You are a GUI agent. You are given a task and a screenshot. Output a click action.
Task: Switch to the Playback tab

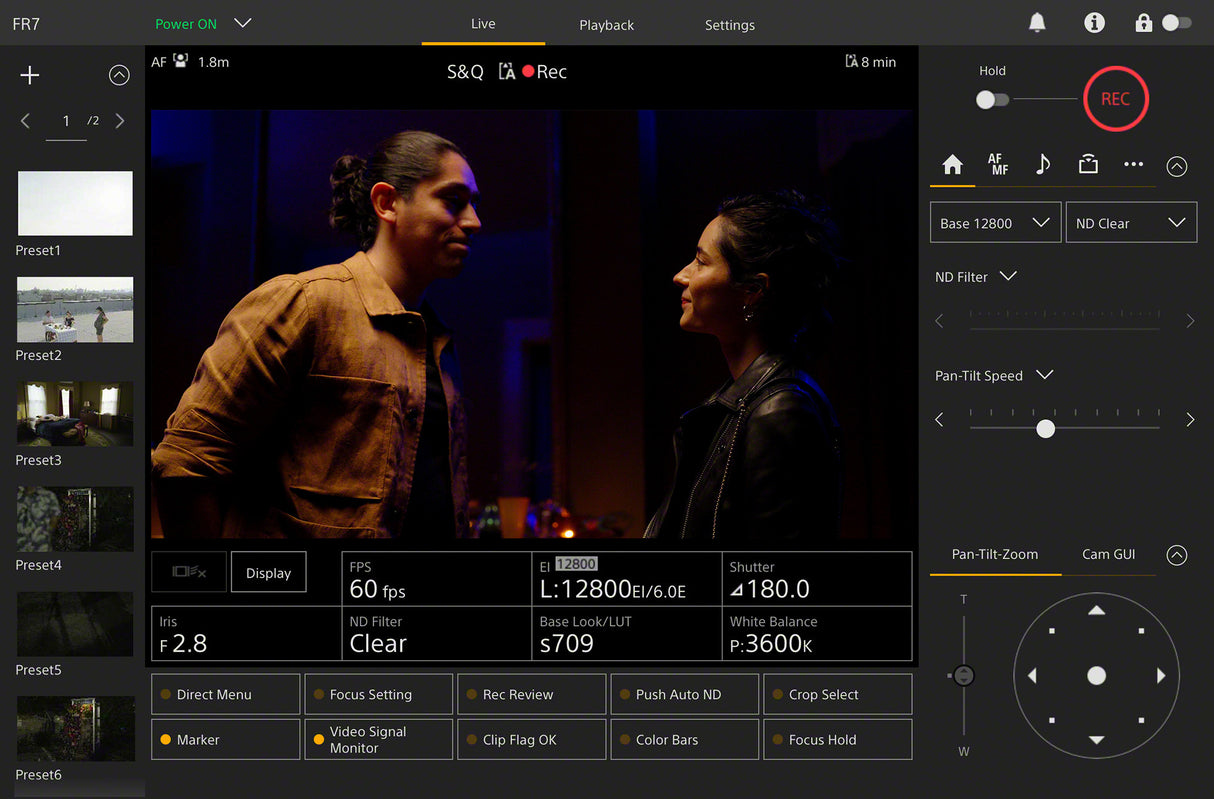point(606,25)
